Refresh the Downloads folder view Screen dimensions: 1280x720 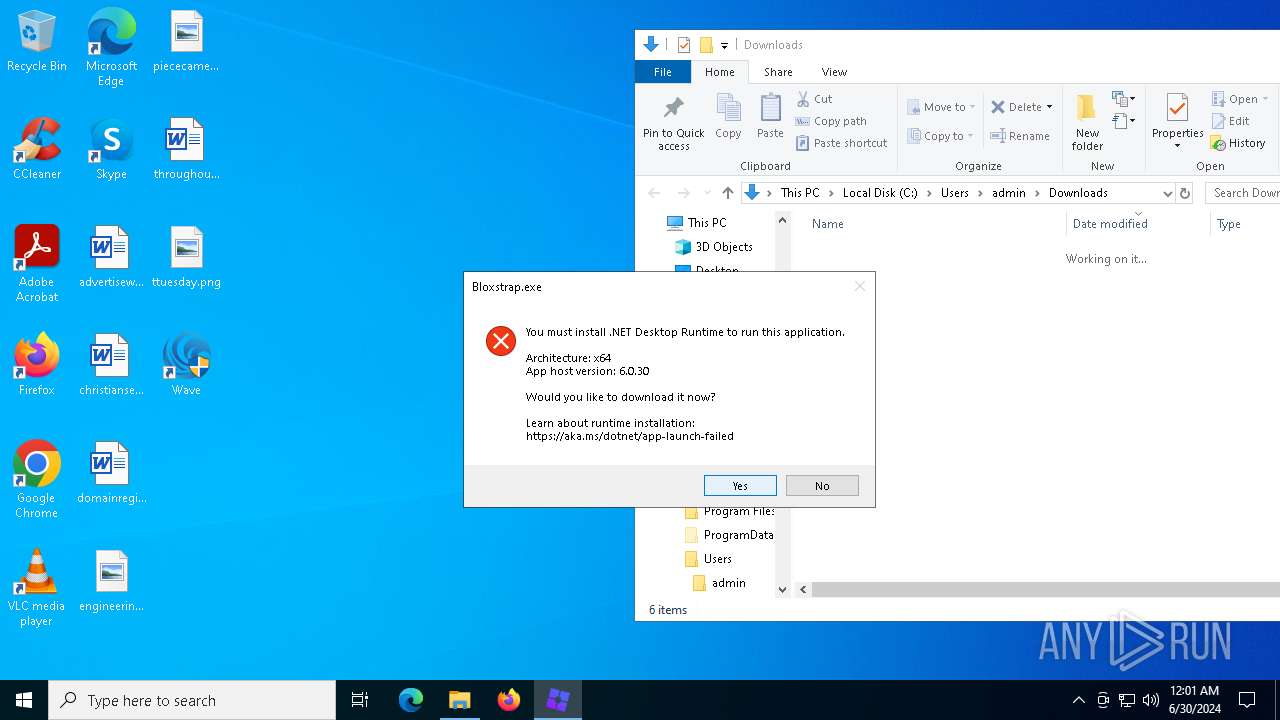1185,193
